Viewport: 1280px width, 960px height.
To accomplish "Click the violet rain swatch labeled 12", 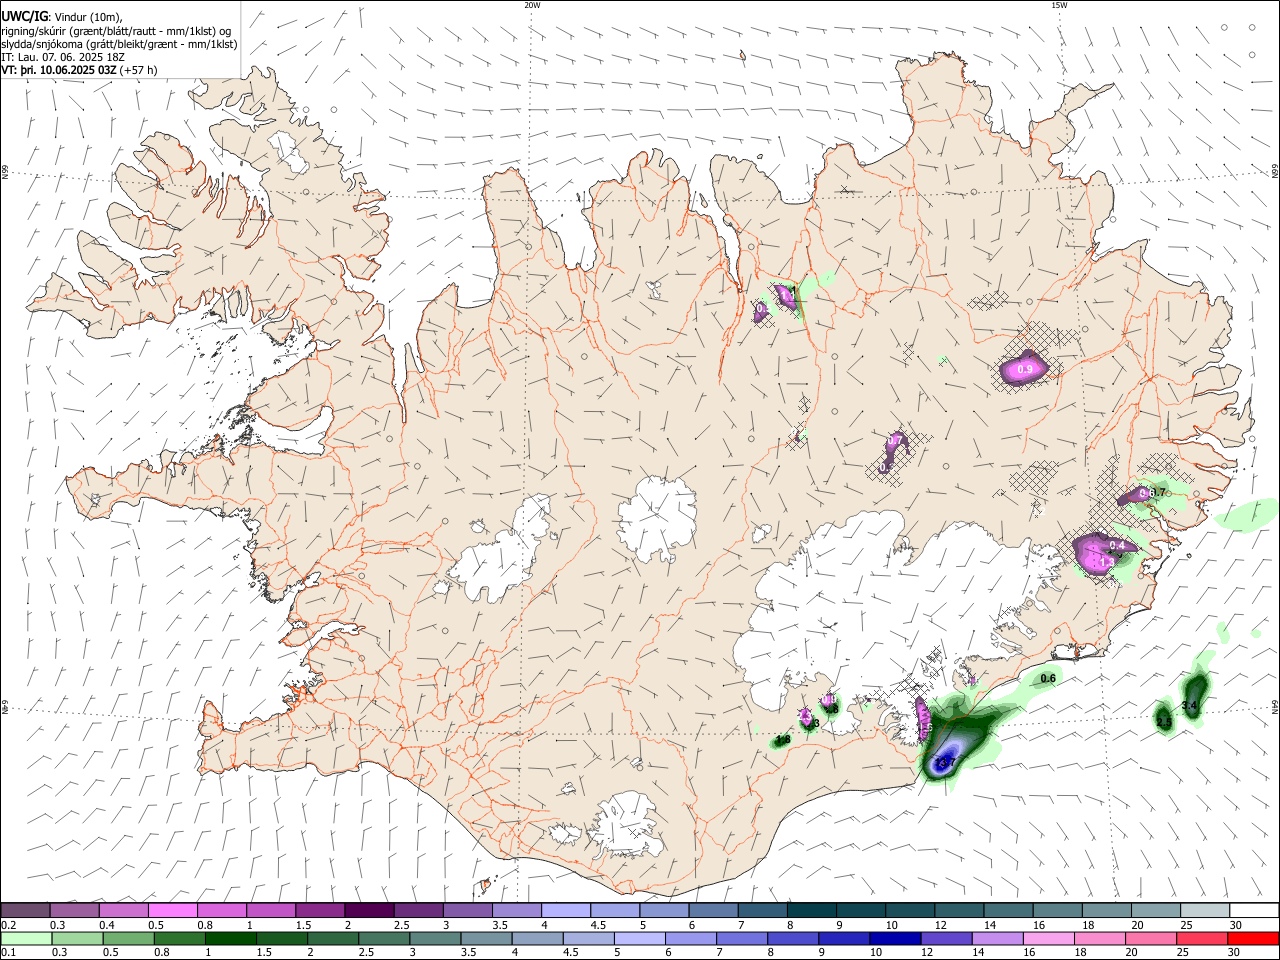I will point(945,938).
